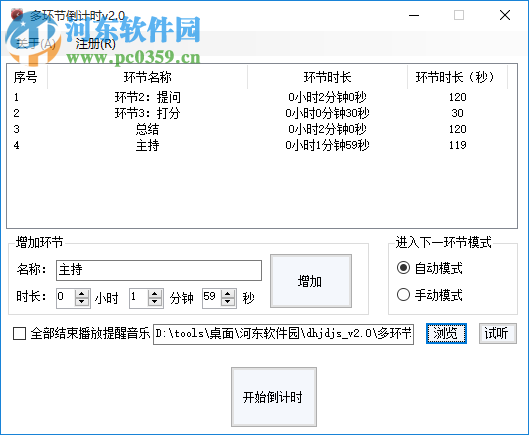Increase hours with up arrow

[82, 294]
